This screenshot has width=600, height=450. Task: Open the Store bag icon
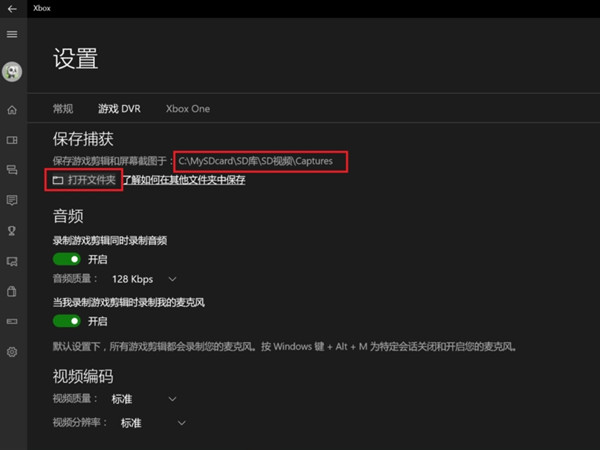point(12,291)
